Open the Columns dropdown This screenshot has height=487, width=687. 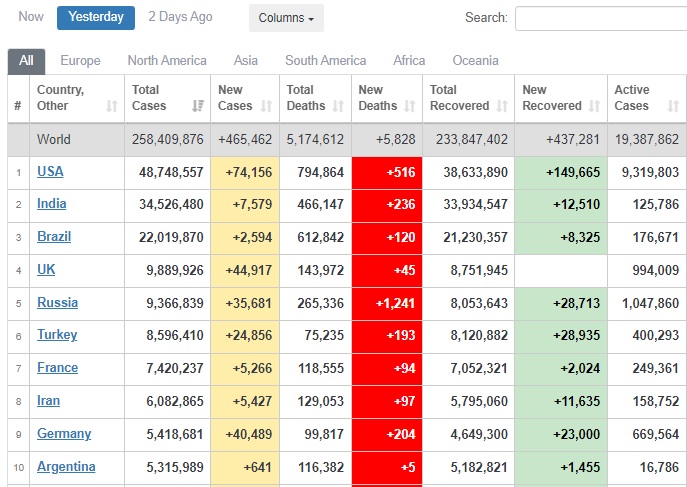286,18
